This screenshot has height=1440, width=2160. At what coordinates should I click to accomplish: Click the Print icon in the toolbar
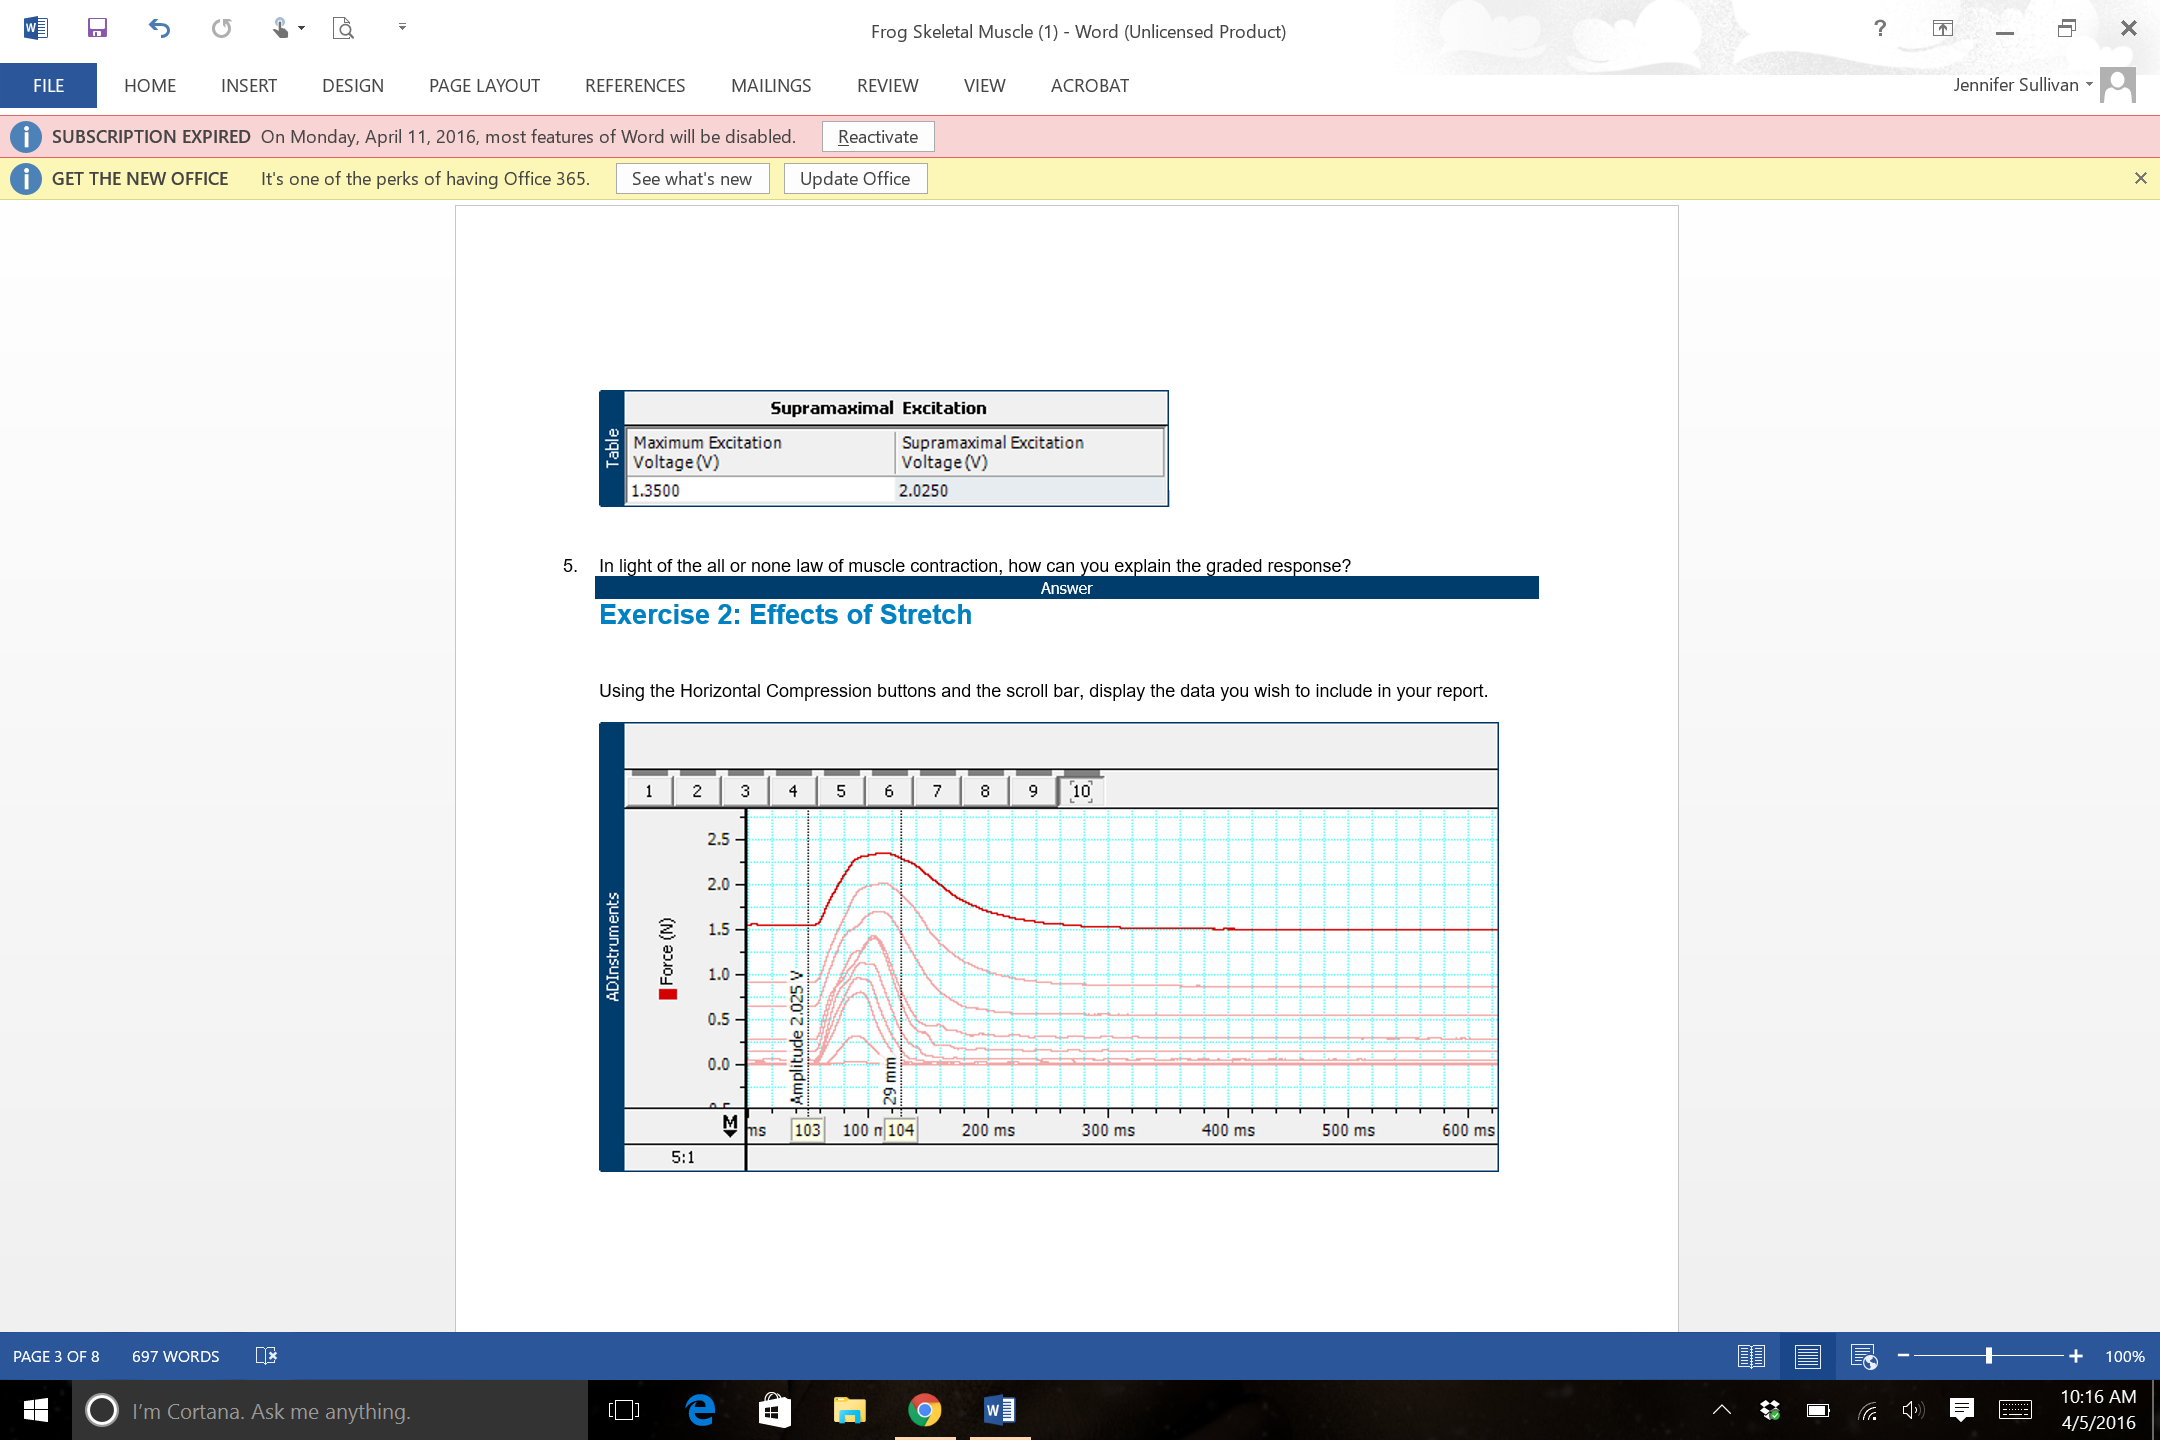pyautogui.click(x=346, y=29)
